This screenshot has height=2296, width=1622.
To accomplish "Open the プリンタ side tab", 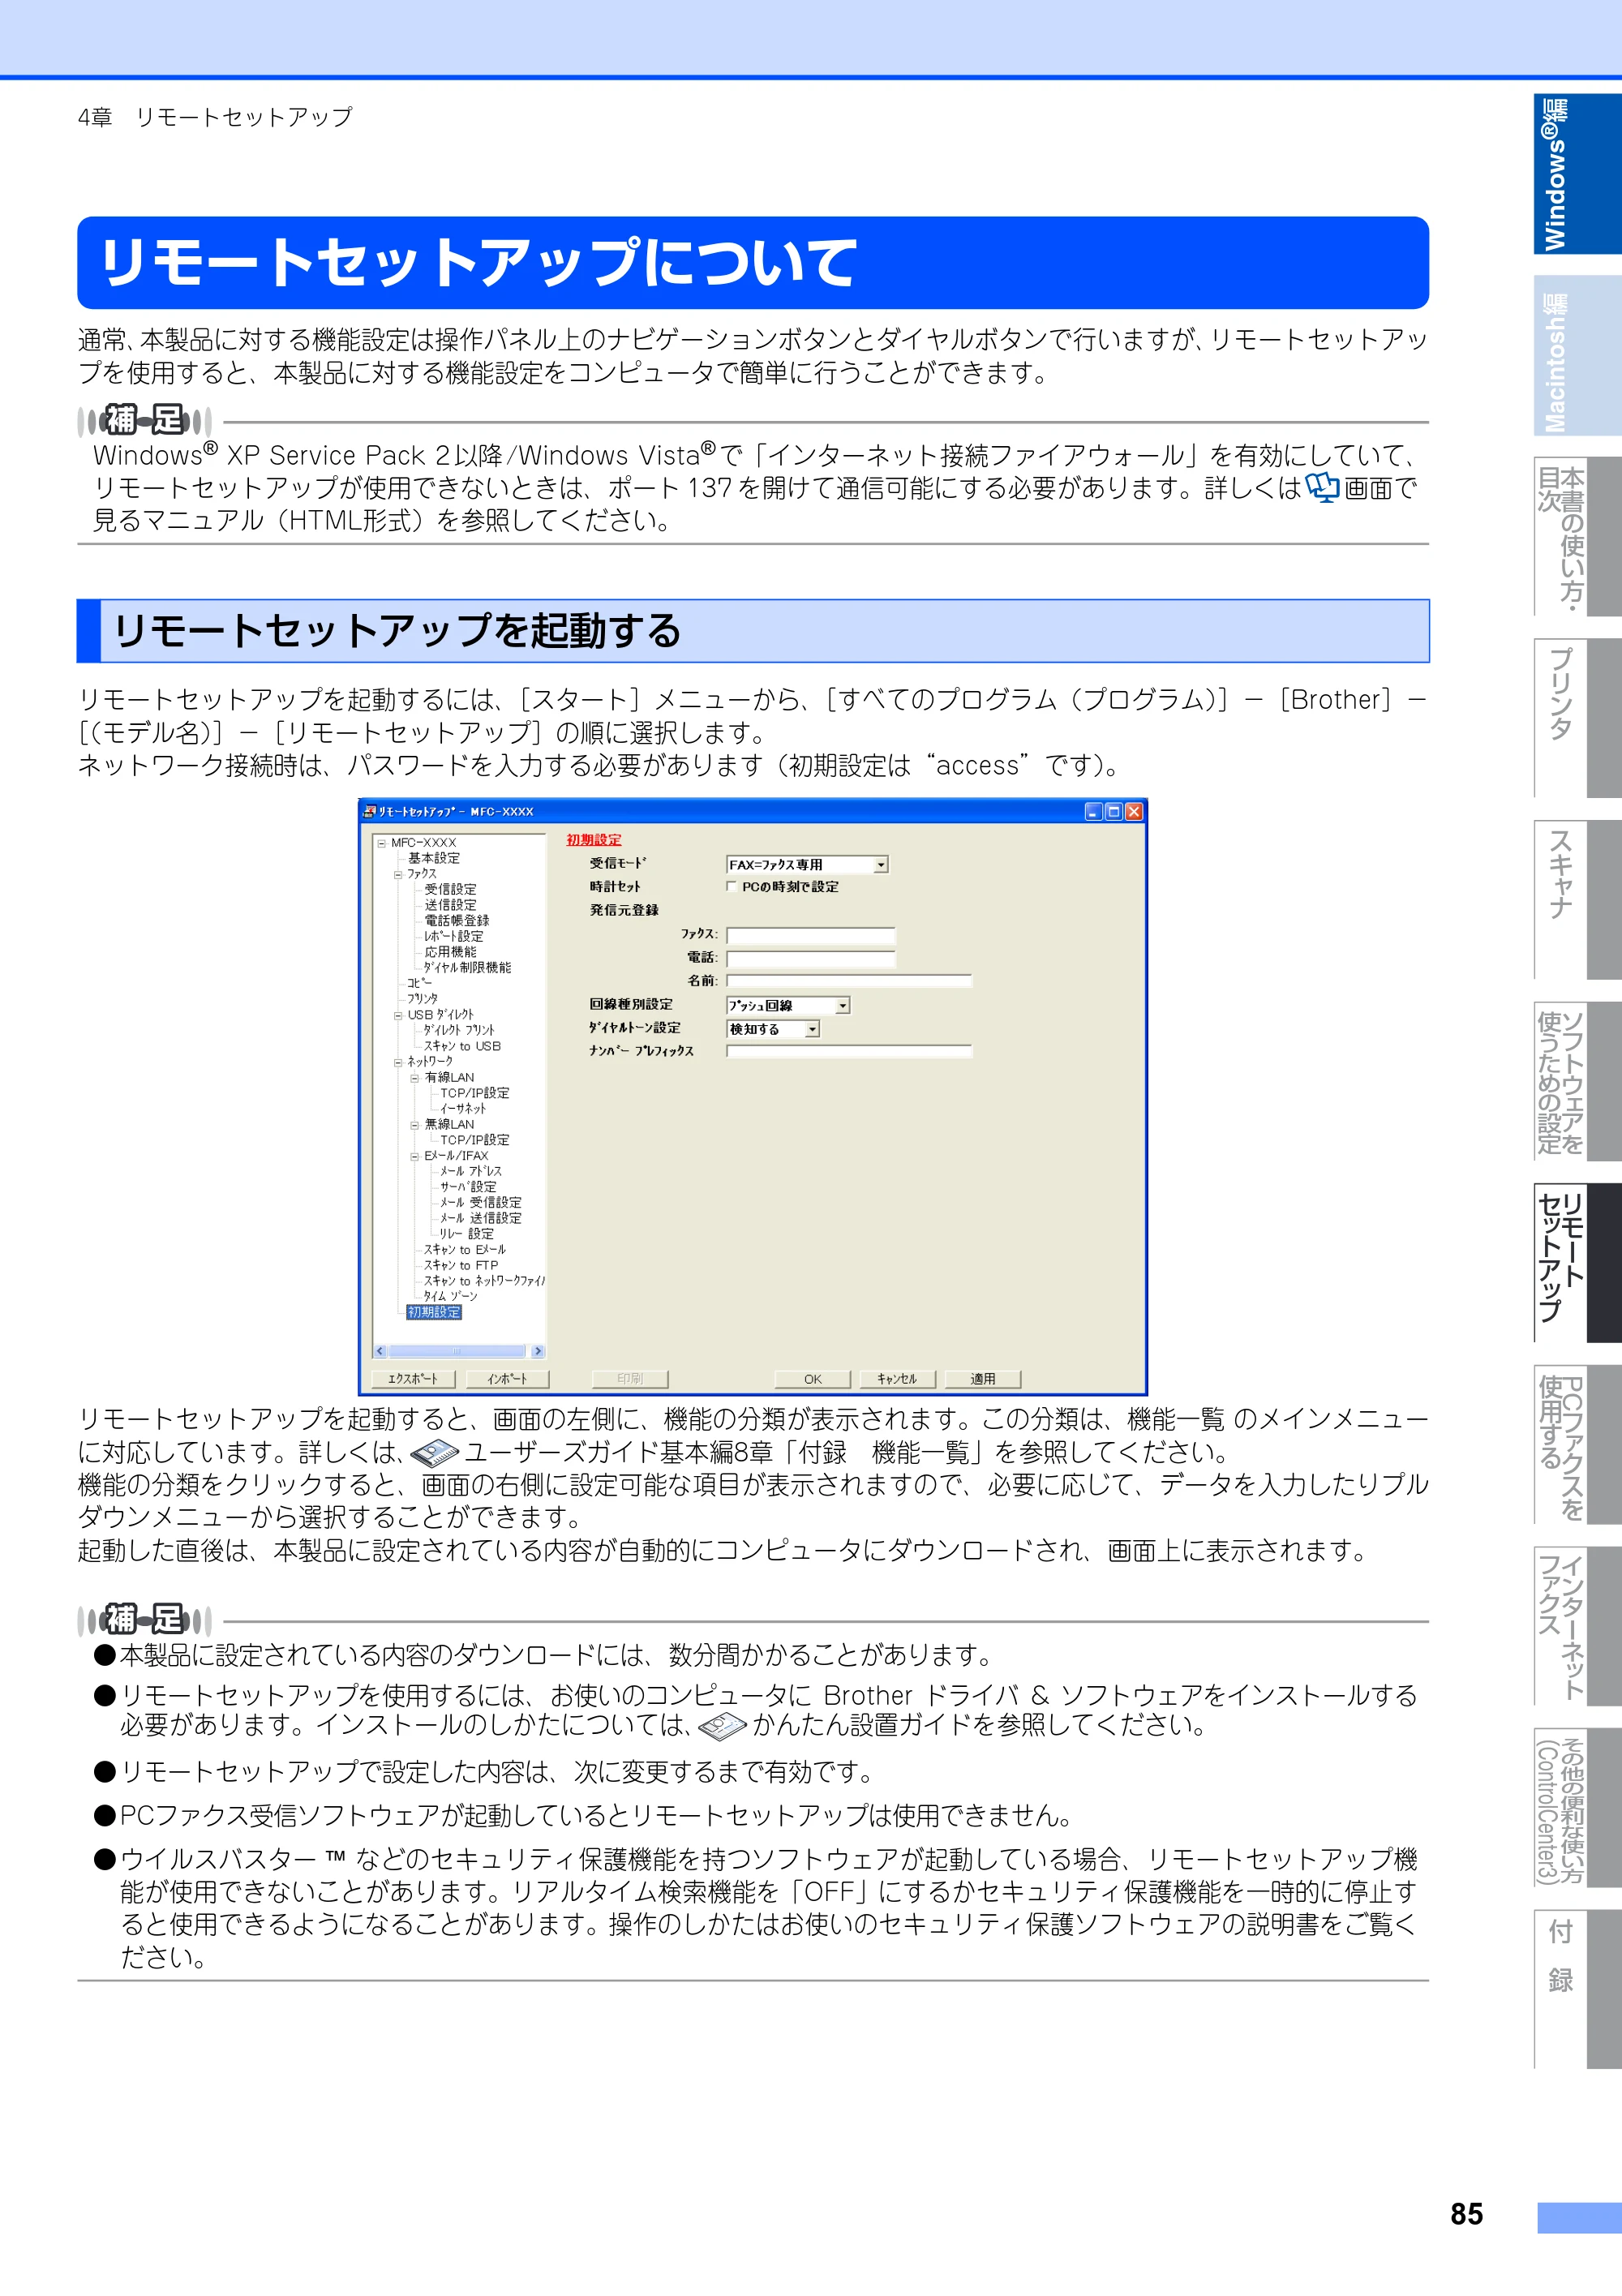I will coord(1577,718).
